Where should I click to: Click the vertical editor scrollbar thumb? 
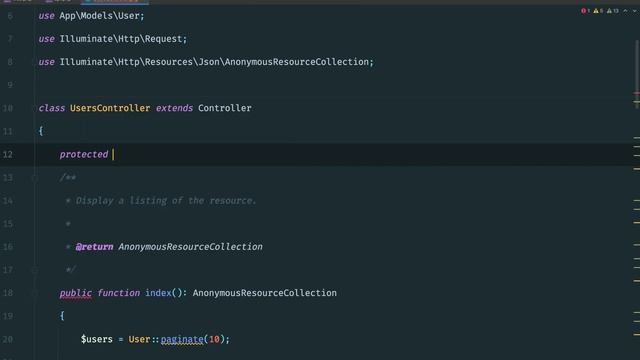(637, 73)
